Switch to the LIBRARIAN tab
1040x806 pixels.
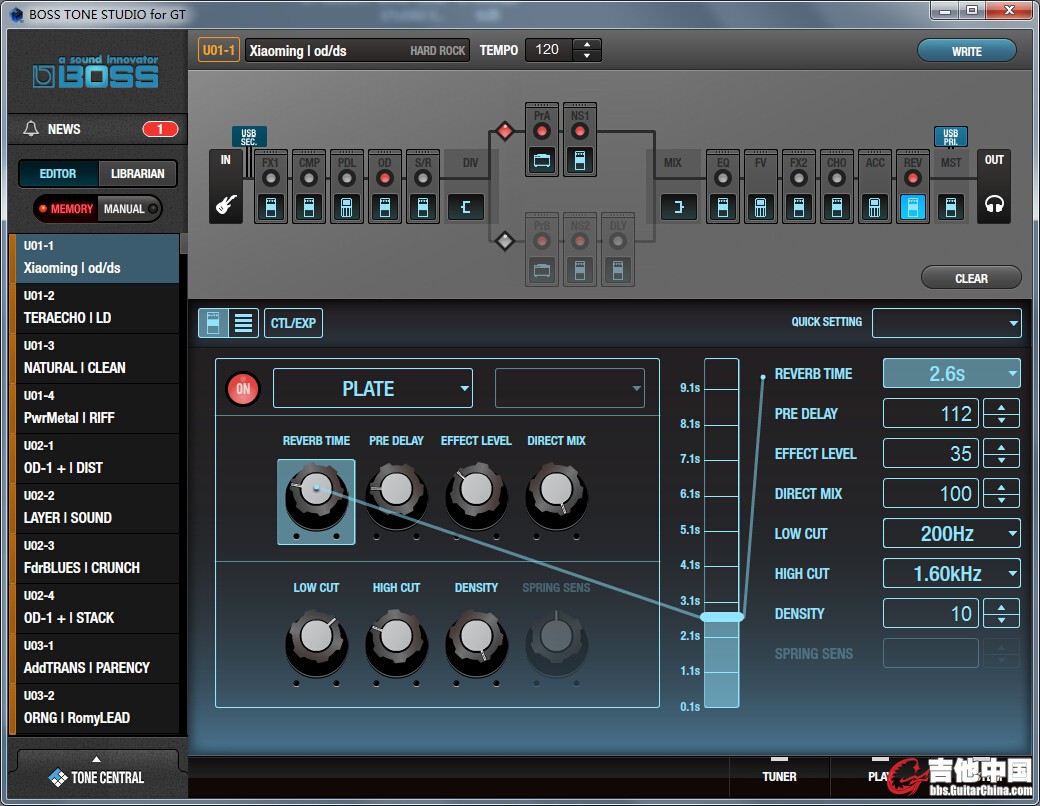pos(138,174)
